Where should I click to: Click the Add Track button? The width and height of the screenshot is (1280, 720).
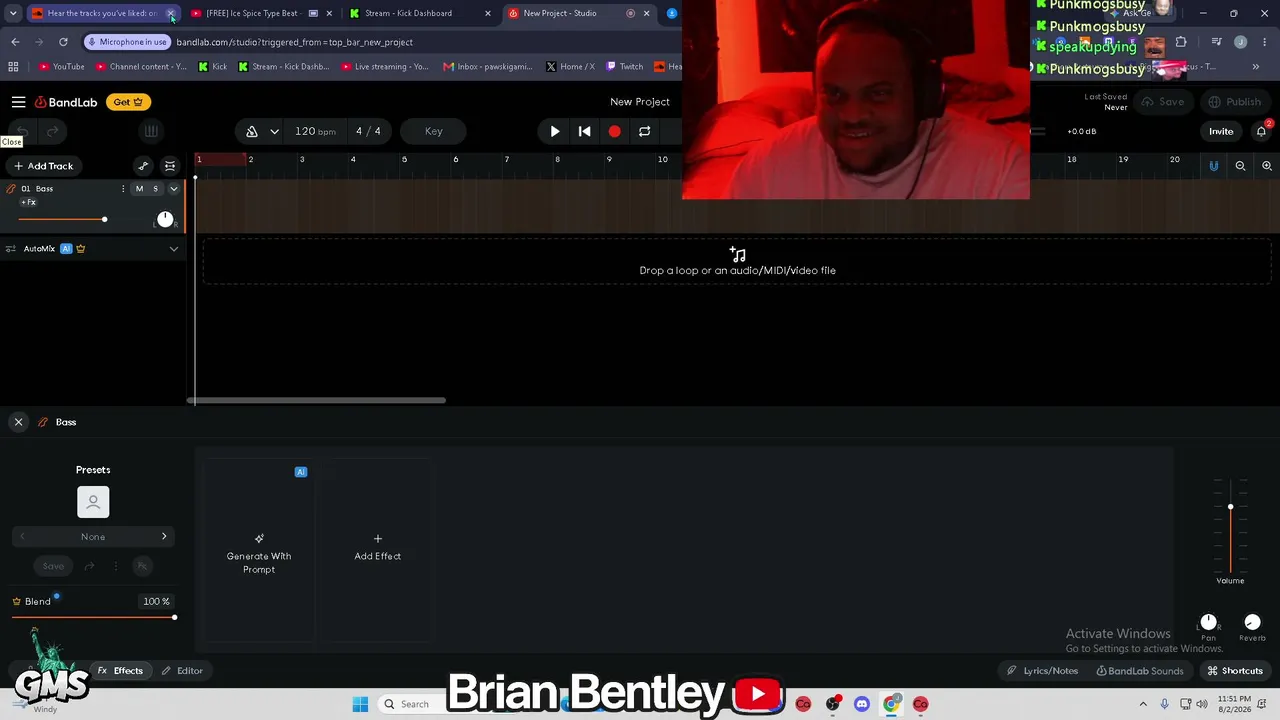(x=43, y=166)
